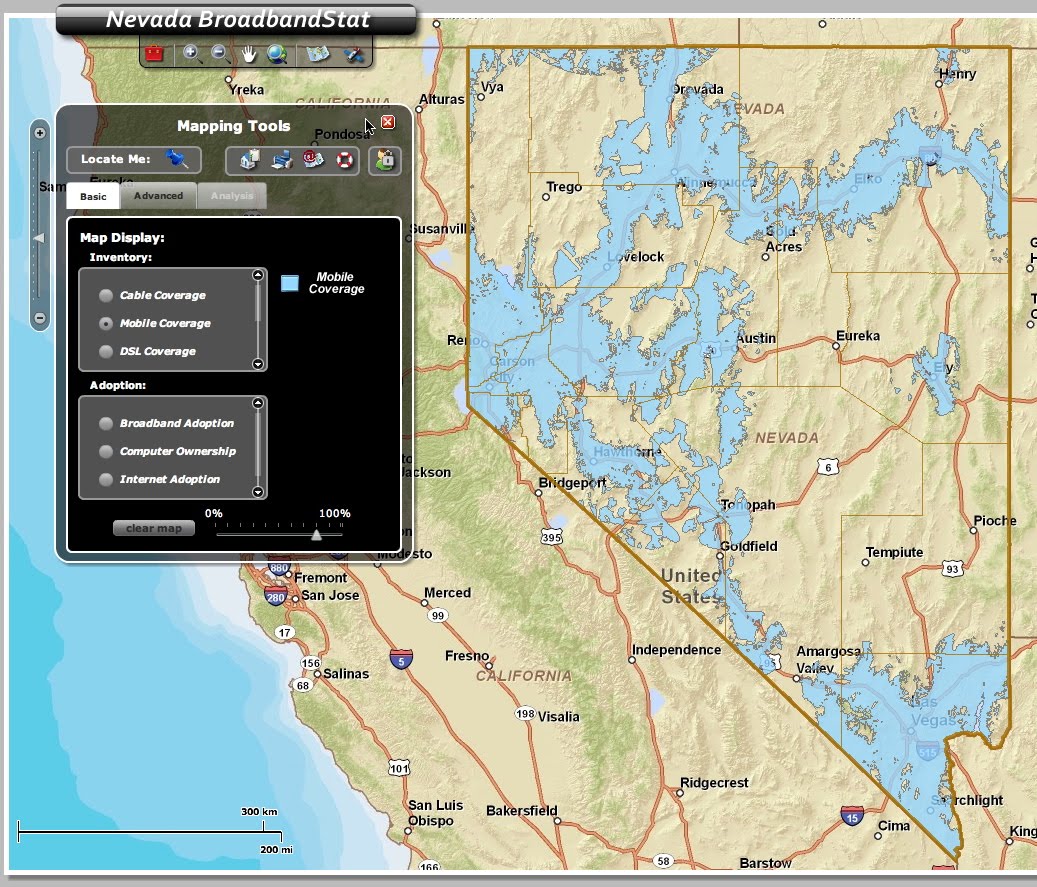Click the Austin city label
Image resolution: width=1037 pixels, height=887 pixels.
tap(756, 338)
